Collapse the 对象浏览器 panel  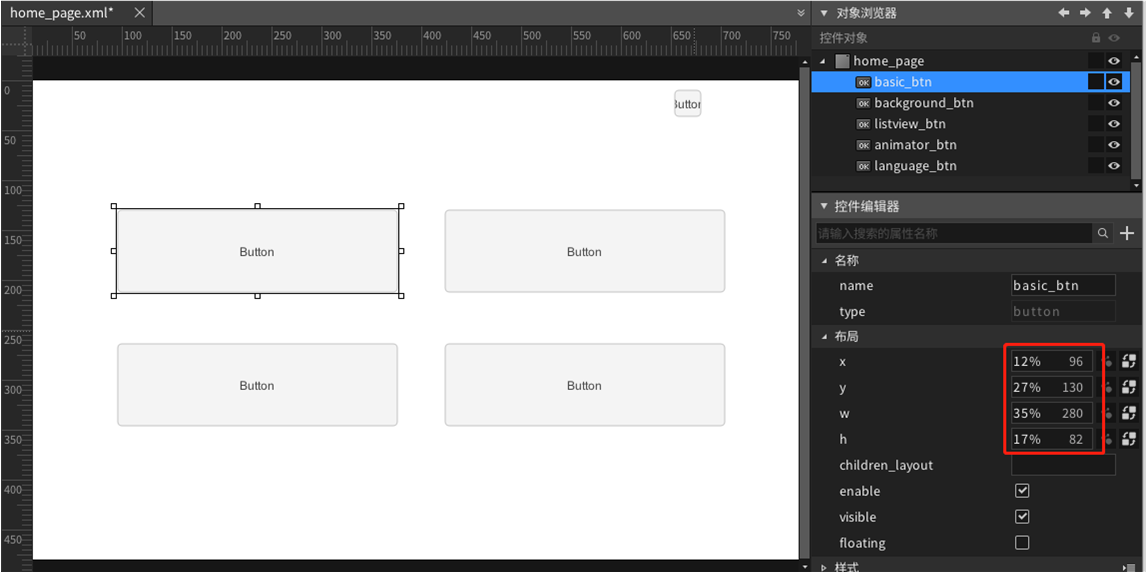pyautogui.click(x=824, y=13)
